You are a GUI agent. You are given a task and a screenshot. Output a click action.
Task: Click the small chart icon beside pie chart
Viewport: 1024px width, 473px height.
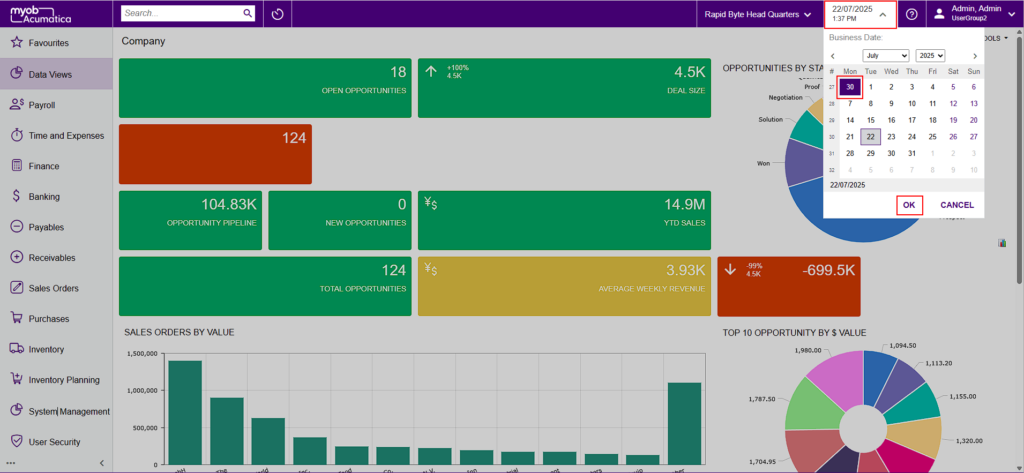click(x=1002, y=243)
